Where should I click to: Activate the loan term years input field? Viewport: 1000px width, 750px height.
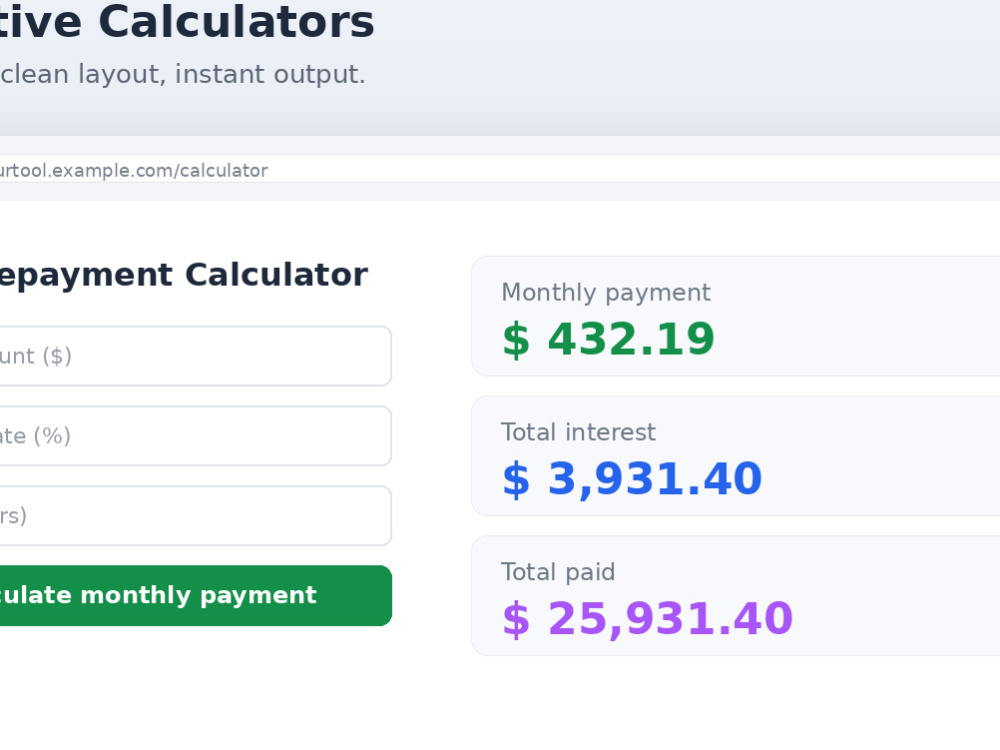(x=195, y=515)
